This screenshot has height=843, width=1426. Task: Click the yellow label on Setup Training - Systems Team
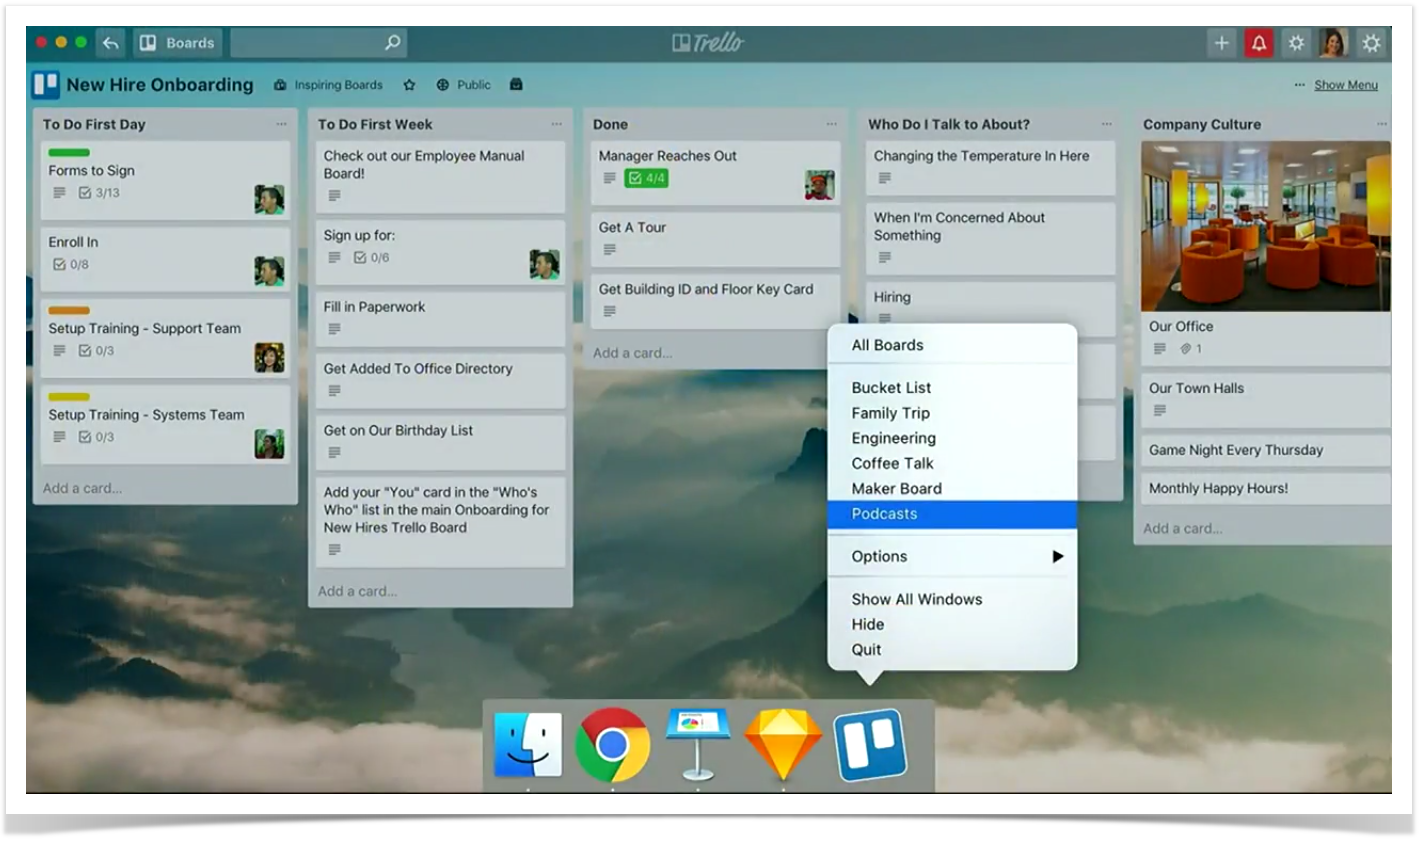[x=69, y=397]
